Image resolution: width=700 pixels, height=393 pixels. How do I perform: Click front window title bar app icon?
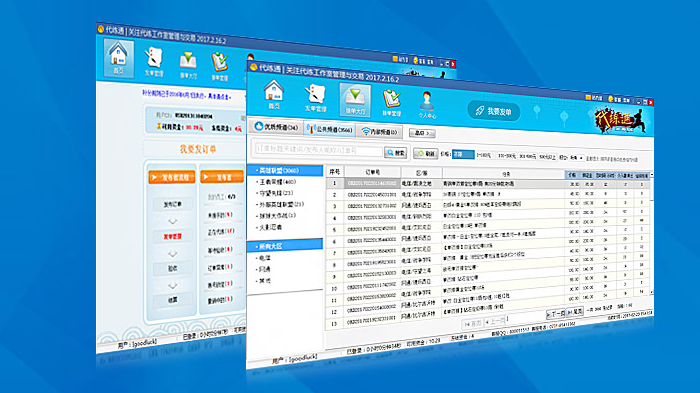(254, 67)
